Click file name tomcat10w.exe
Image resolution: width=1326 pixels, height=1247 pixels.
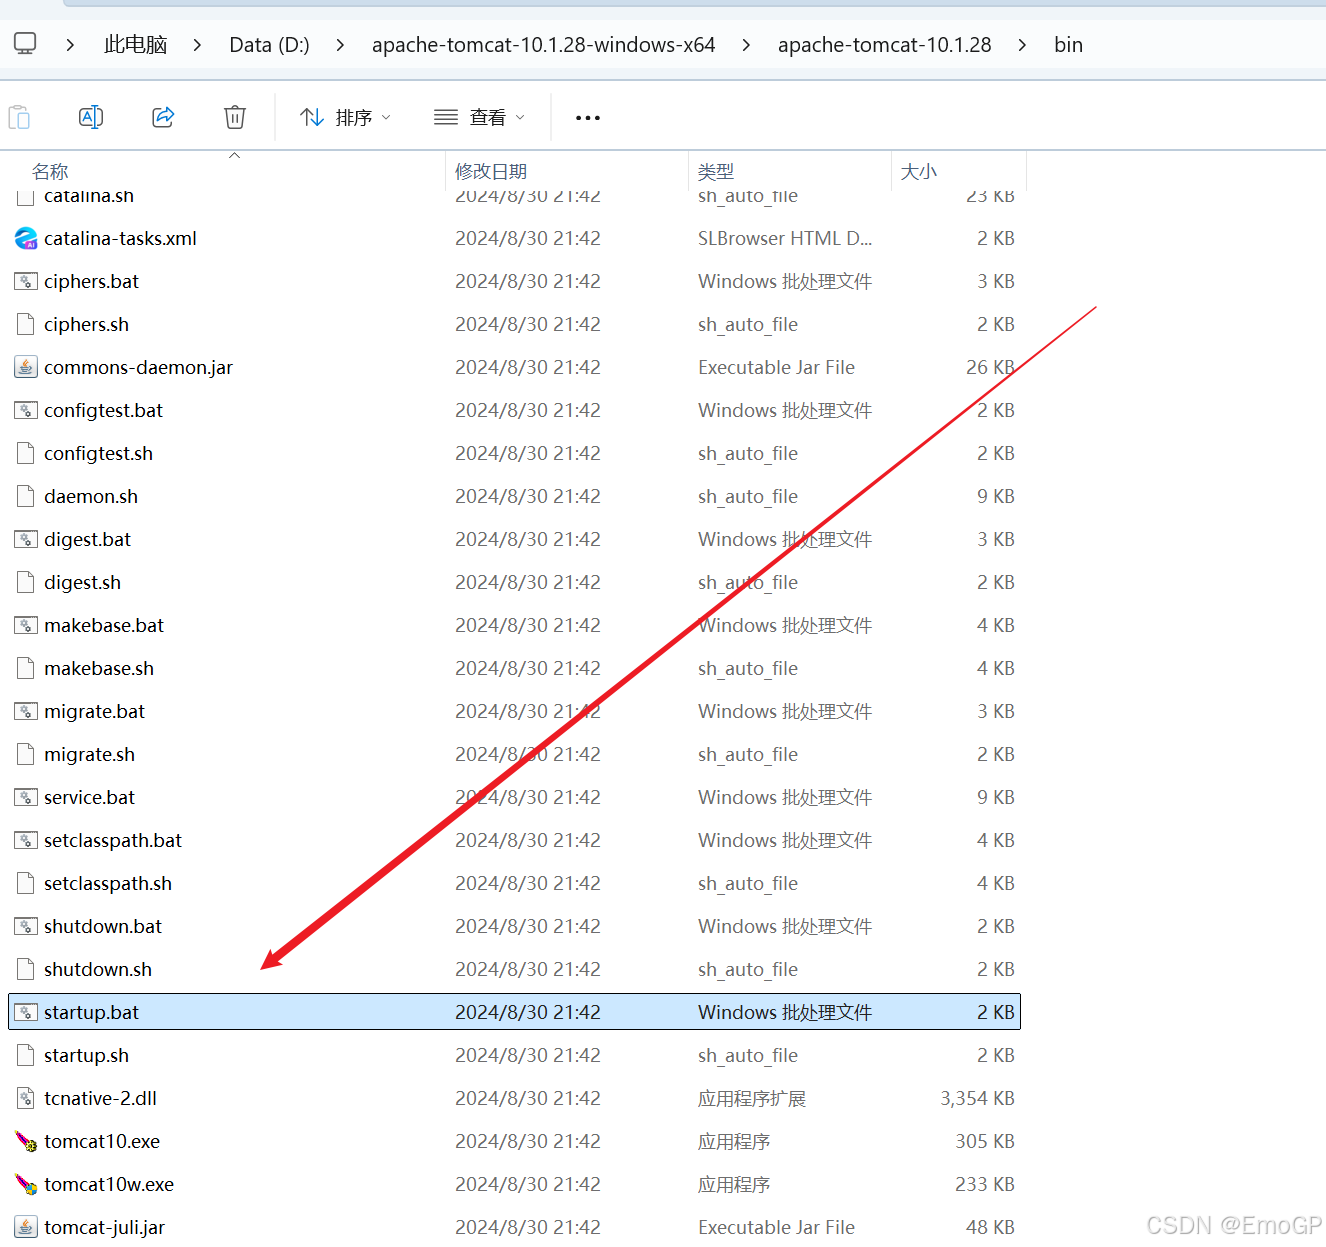point(109,1184)
